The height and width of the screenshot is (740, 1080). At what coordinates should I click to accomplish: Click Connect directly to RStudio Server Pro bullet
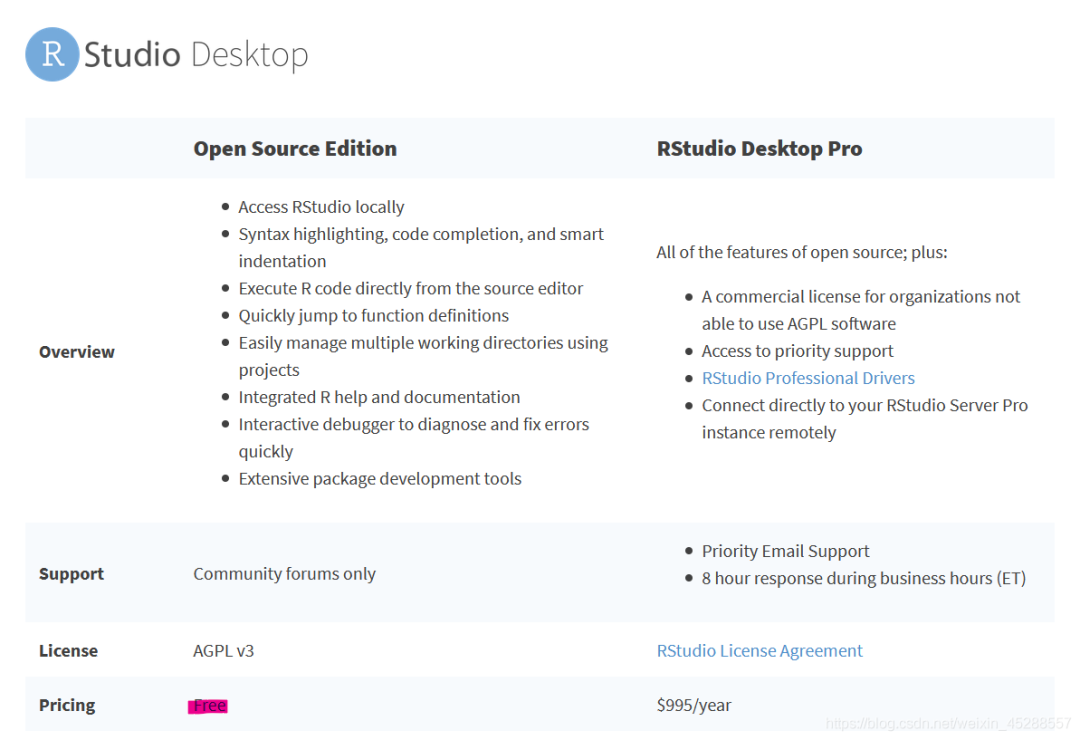864,419
